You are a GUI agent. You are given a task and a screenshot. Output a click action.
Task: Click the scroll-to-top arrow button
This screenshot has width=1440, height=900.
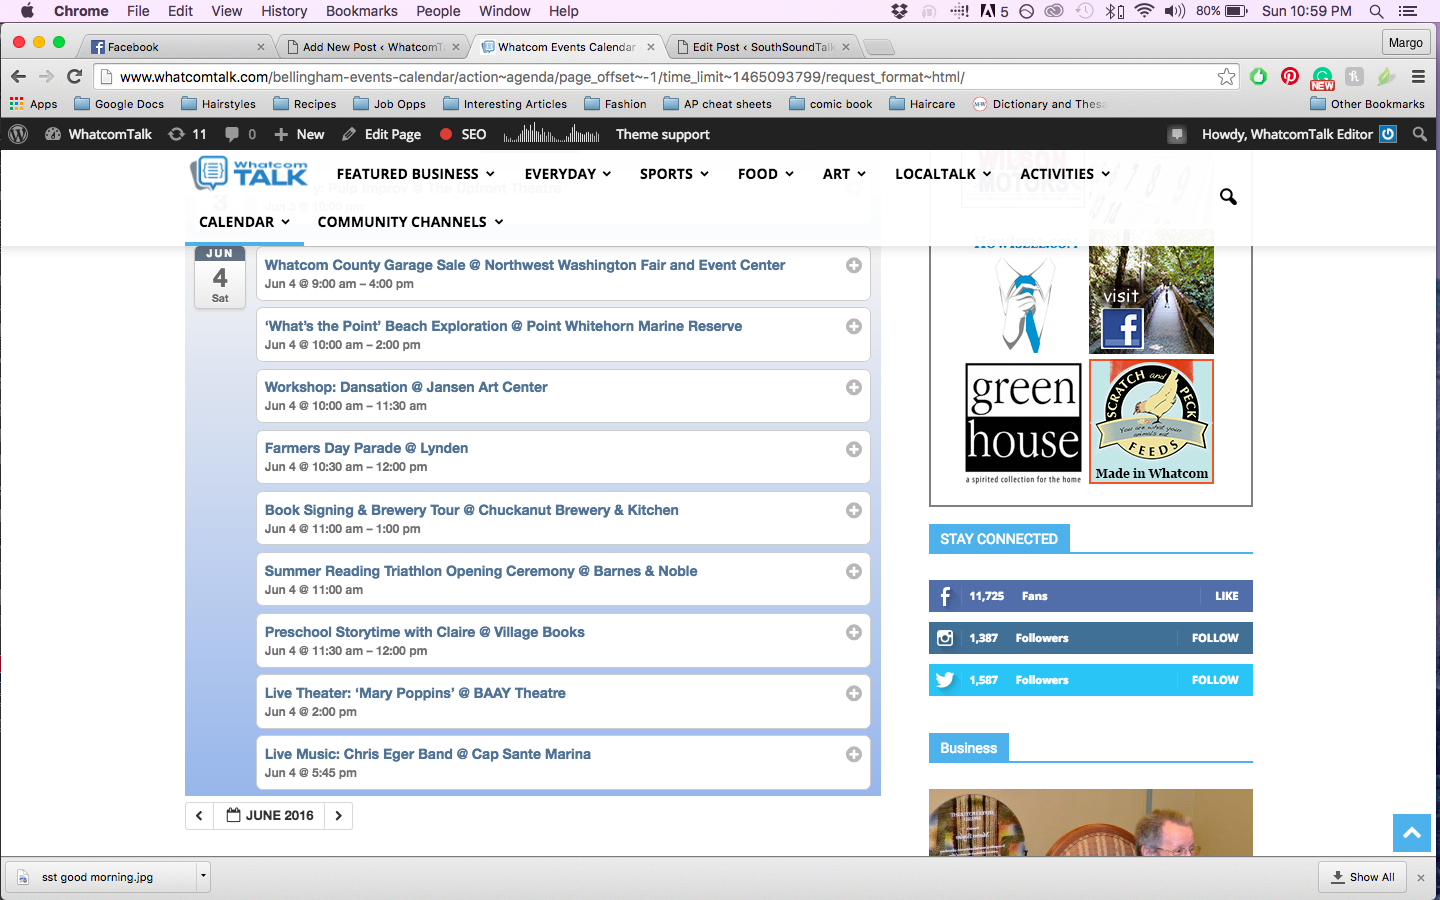click(1412, 833)
